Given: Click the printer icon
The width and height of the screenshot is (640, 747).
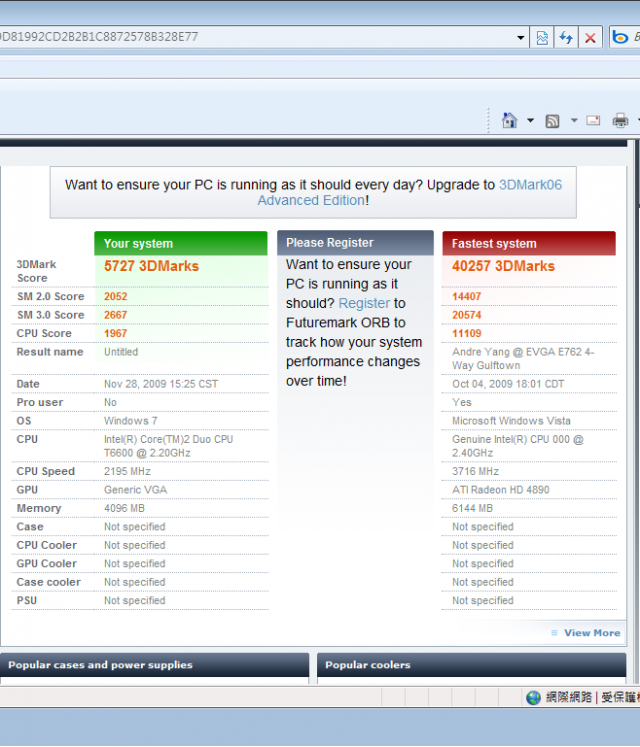Looking at the screenshot, I should pyautogui.click(x=620, y=121).
